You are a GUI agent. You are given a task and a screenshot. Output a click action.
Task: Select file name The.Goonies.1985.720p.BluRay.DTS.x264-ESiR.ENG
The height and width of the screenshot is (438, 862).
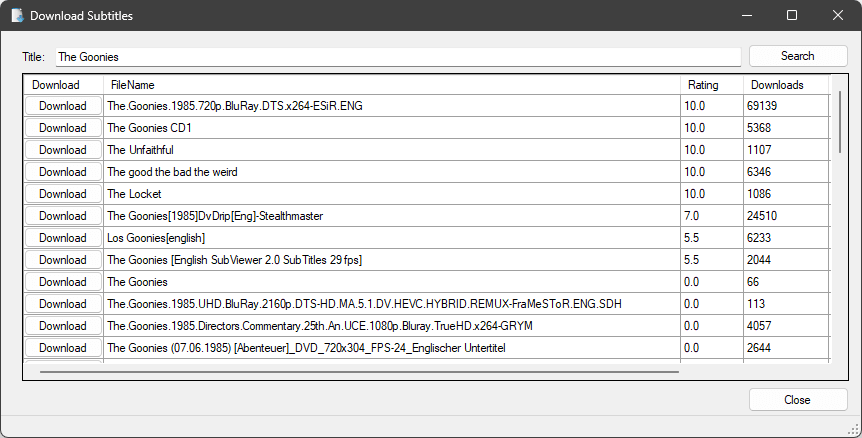[235, 106]
